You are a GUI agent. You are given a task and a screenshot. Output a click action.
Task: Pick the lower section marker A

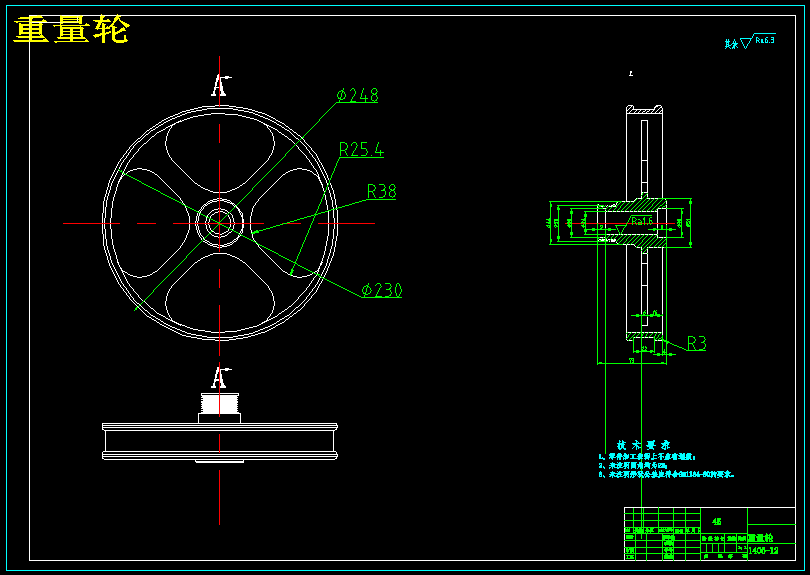coord(221,378)
